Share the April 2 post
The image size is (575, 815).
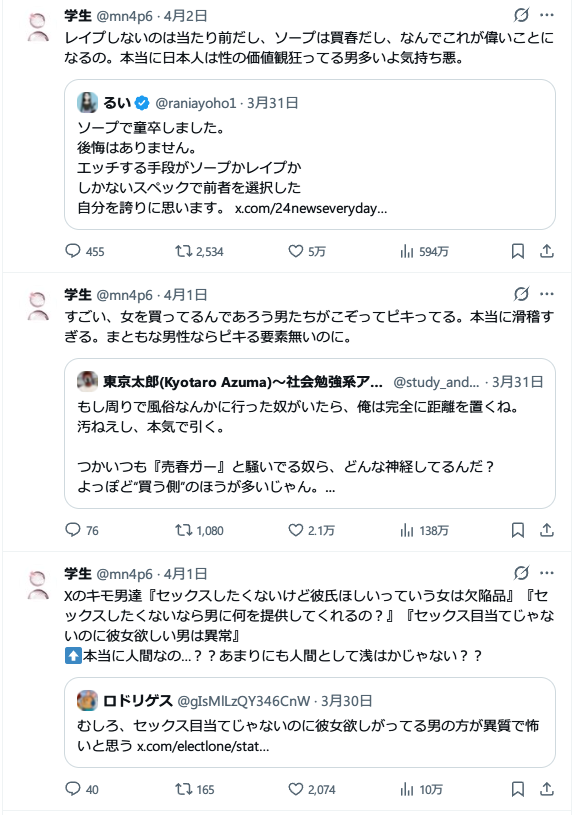click(x=546, y=252)
